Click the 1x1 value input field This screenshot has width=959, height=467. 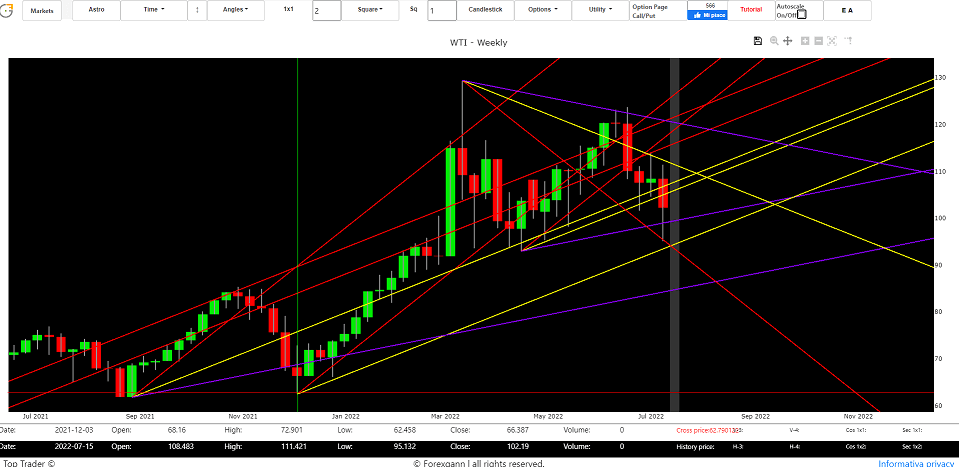click(x=326, y=11)
